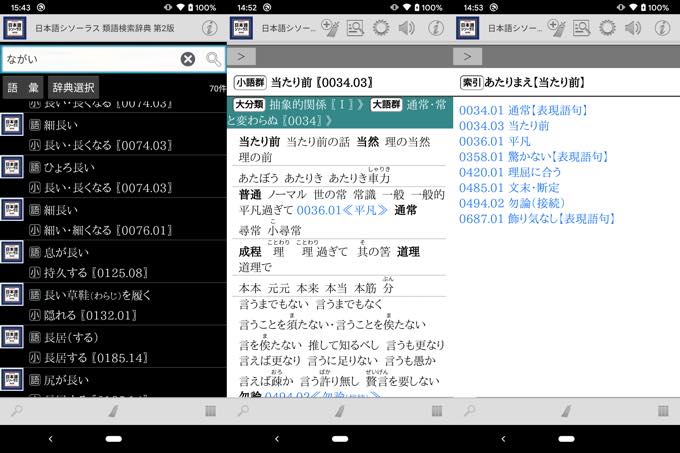Tap the info icon on the 索引 あたりまえ screen
This screenshot has width=680, height=453.
coord(663,28)
